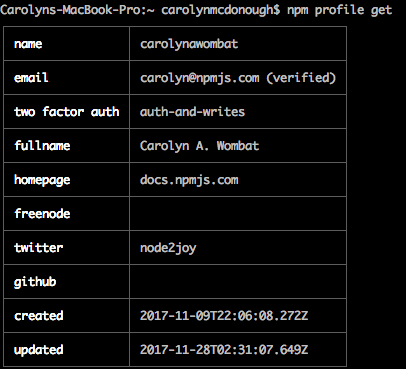
Task: Click the 'npm profile get' command text
Action: point(339,10)
